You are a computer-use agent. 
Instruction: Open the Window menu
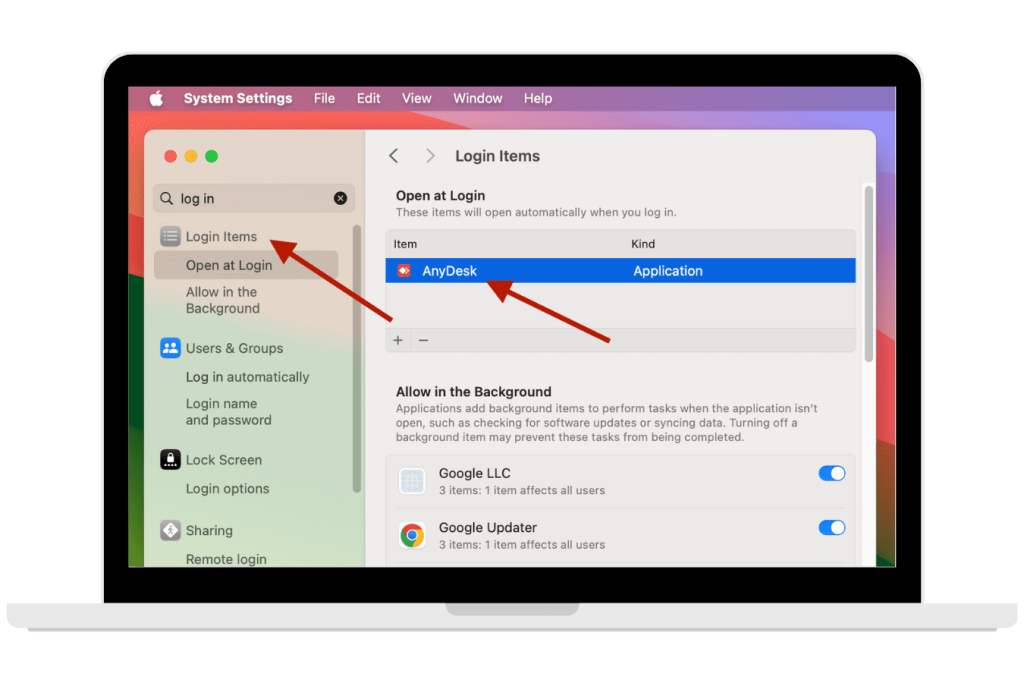(477, 98)
